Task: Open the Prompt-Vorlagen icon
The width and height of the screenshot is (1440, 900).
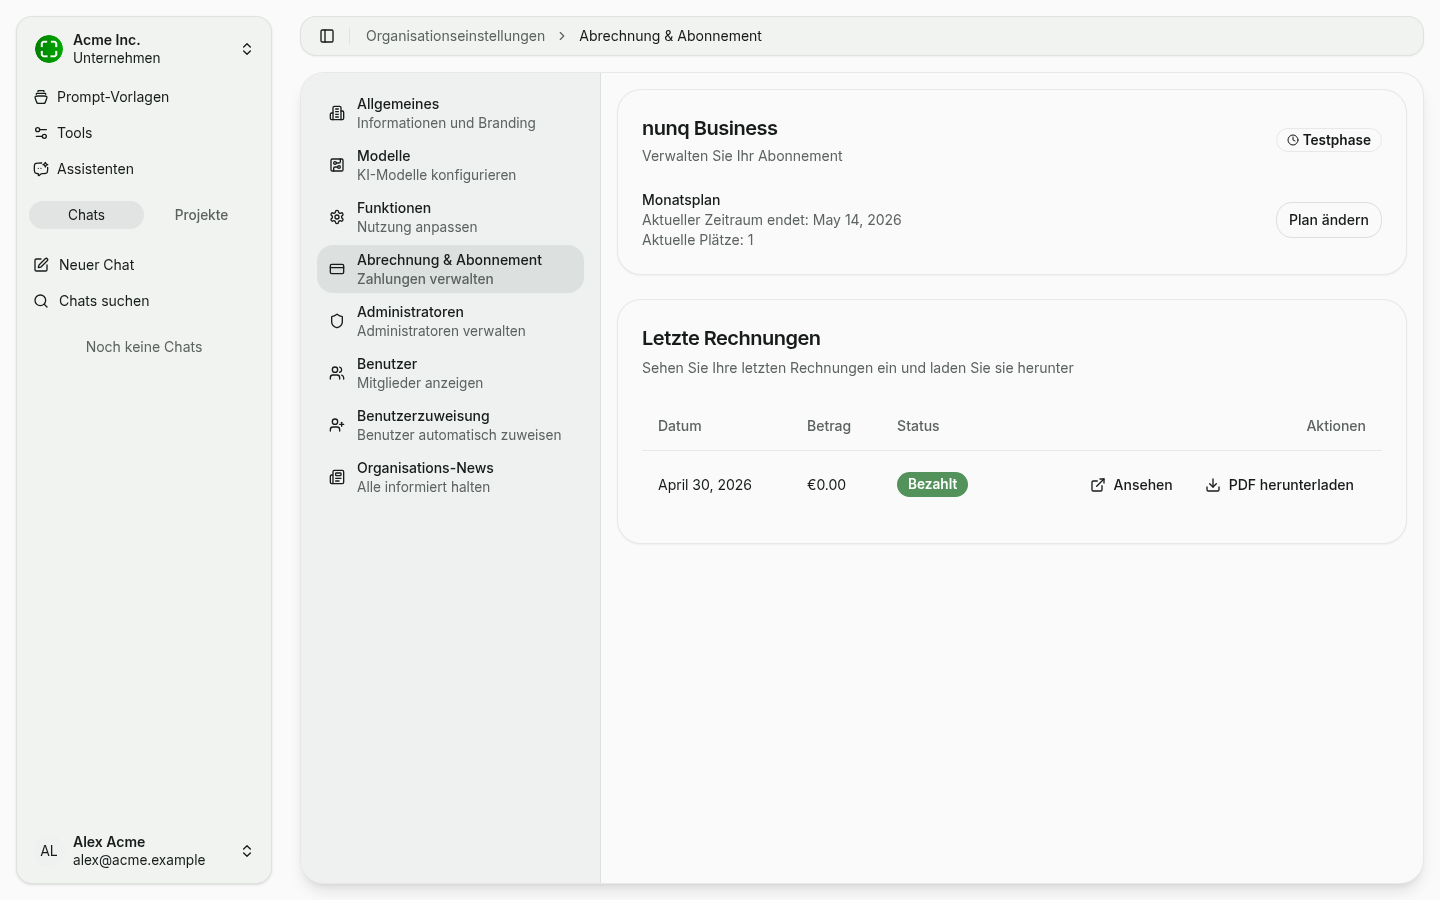Action: [41, 97]
